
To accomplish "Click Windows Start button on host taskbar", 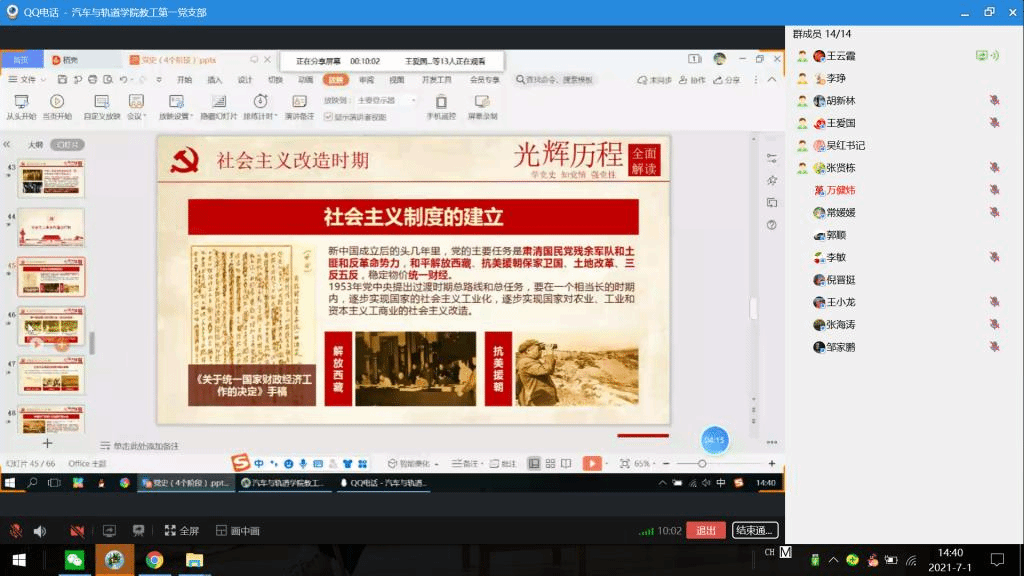I will [19, 560].
